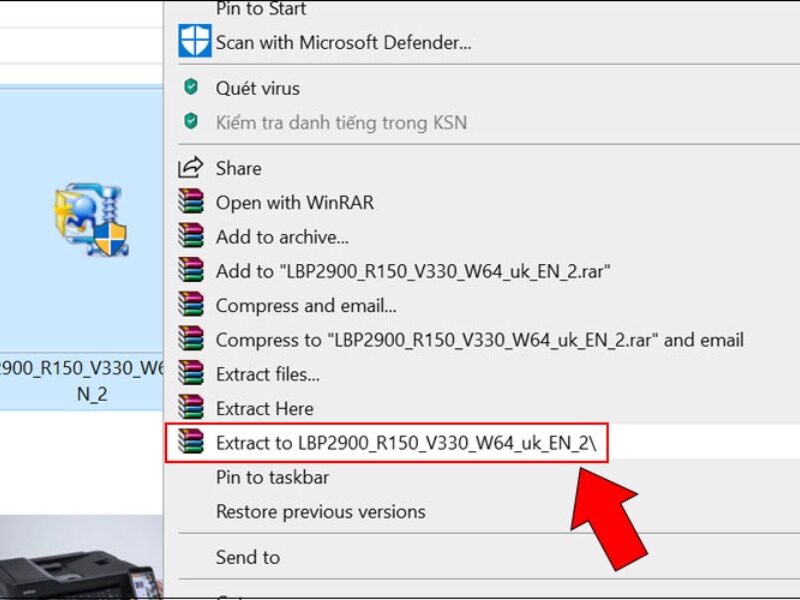Click the WinRAR icon beside Compress and email...
Screen dimensions: 800x600
[x=191, y=305]
